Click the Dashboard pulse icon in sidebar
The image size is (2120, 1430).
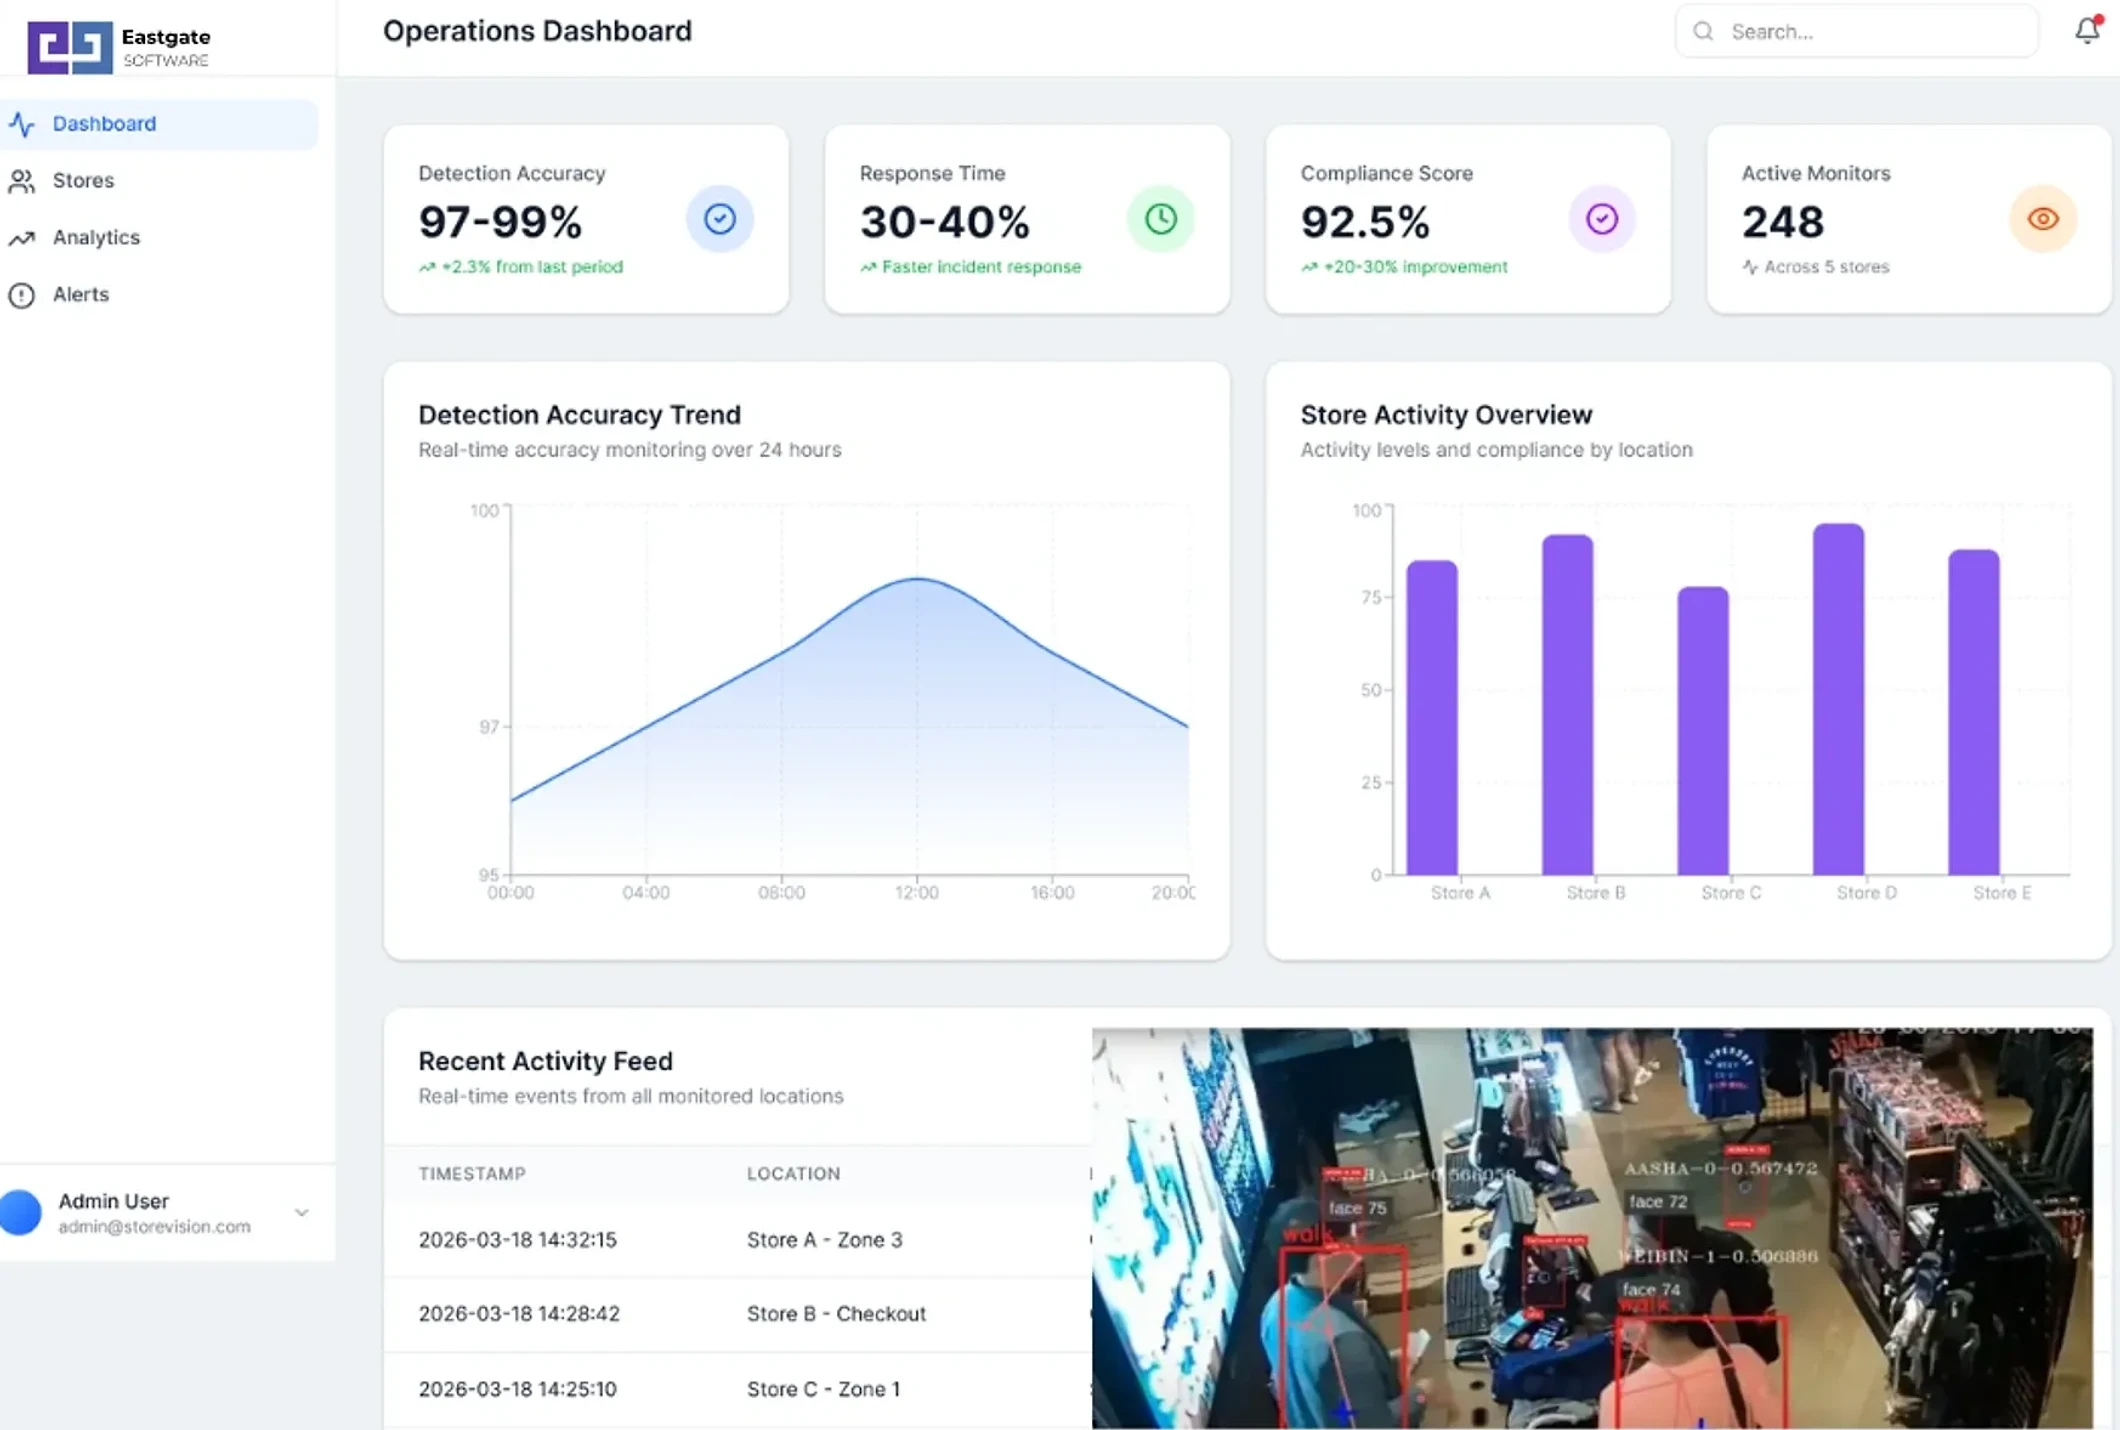22,124
